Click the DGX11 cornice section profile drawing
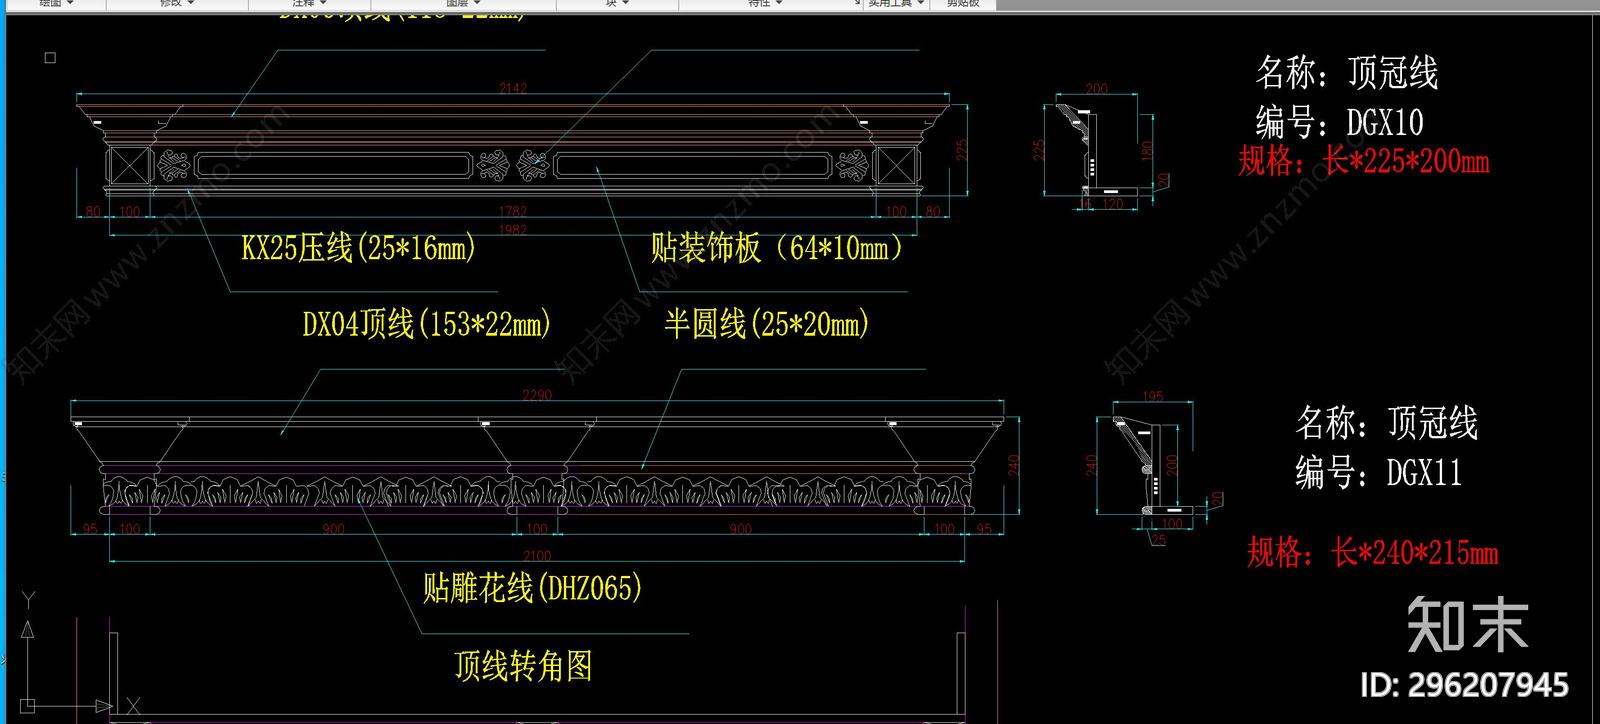The height and width of the screenshot is (724, 1600). tap(1154, 464)
